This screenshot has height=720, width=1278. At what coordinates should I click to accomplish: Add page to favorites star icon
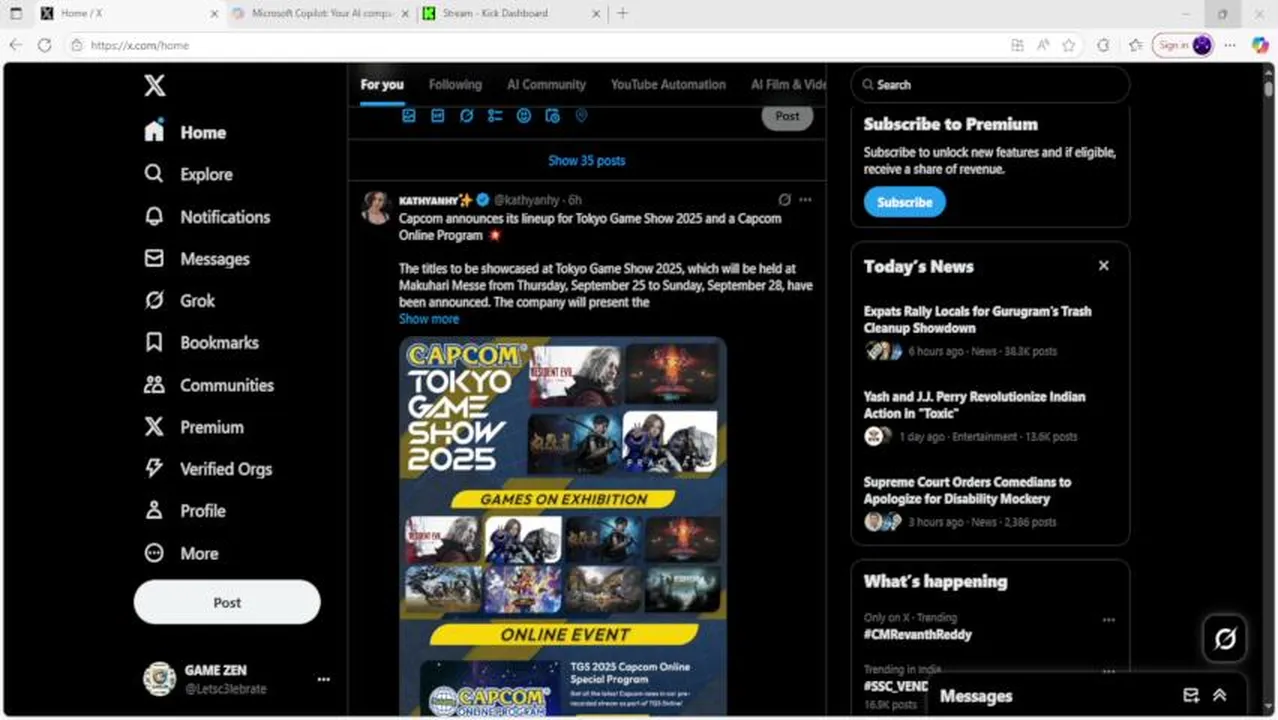tap(1069, 45)
